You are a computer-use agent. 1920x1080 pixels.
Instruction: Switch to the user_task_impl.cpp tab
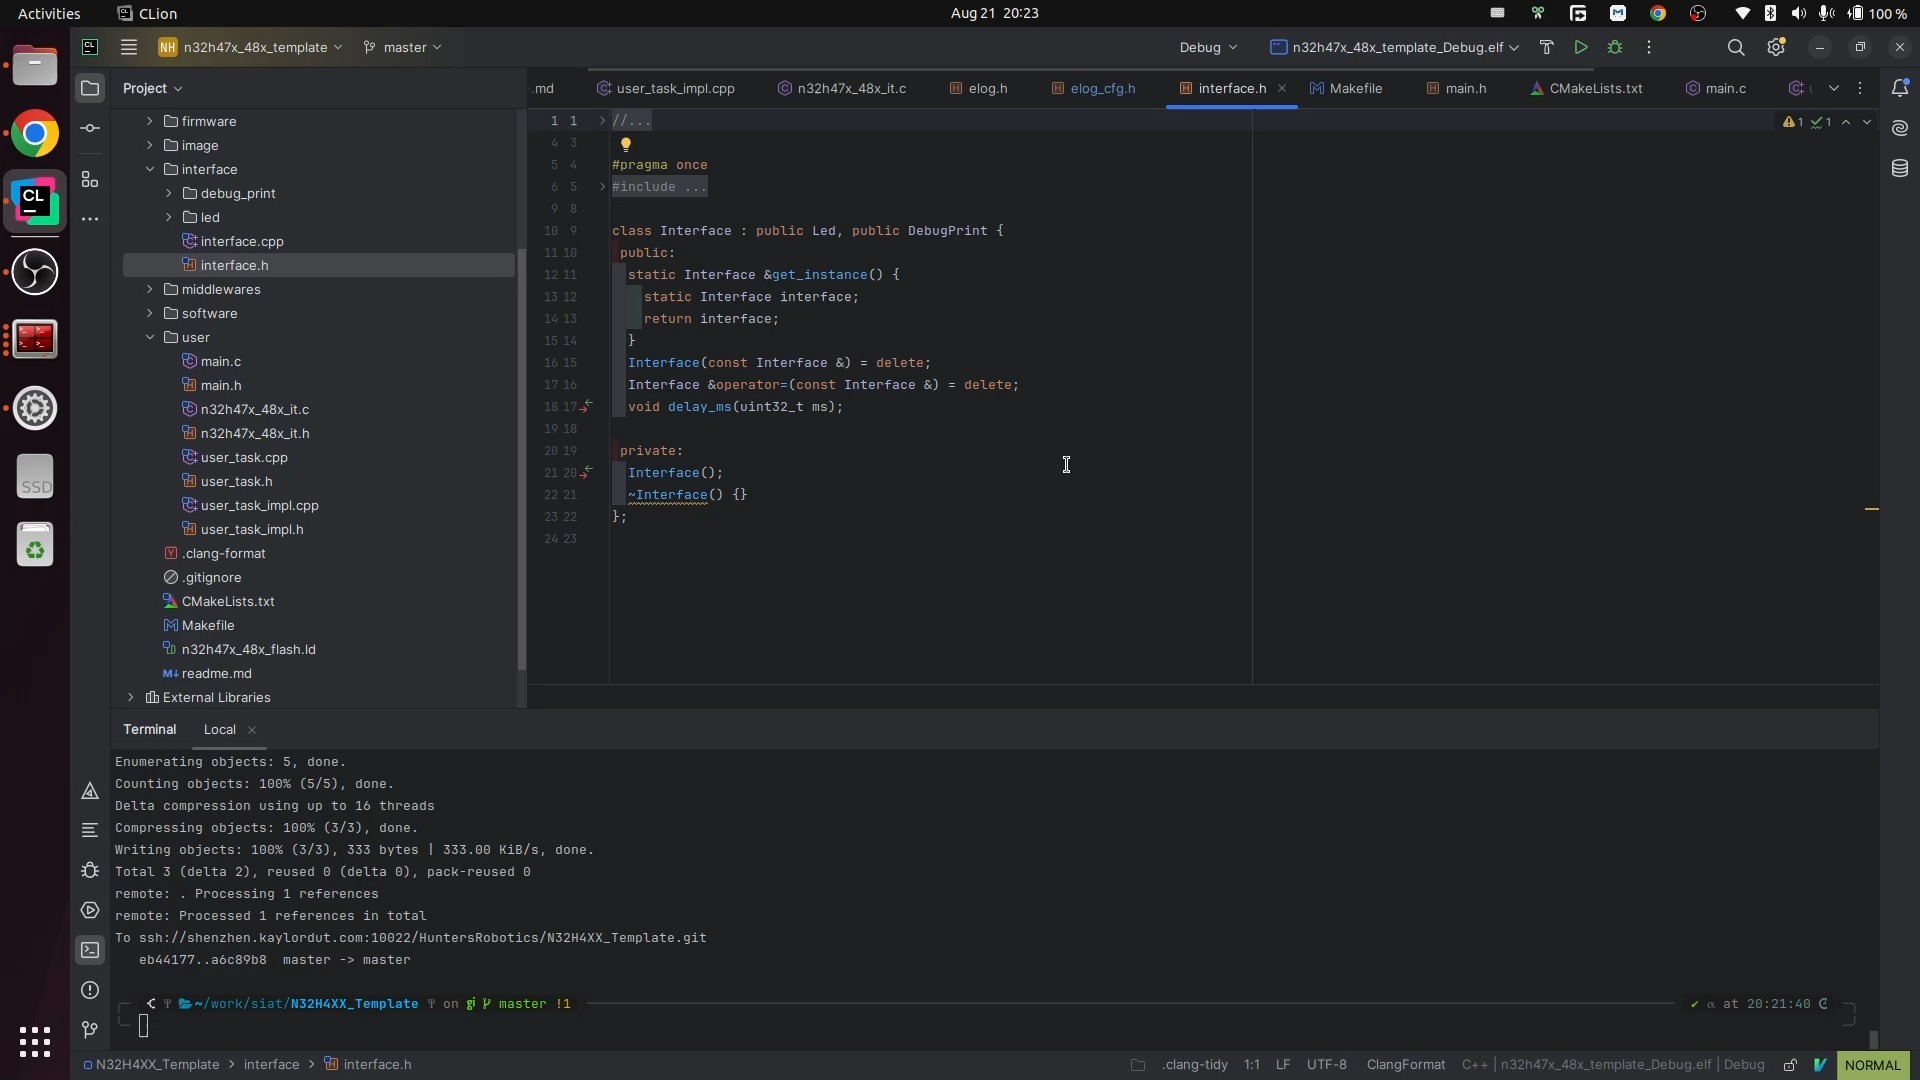tap(675, 88)
